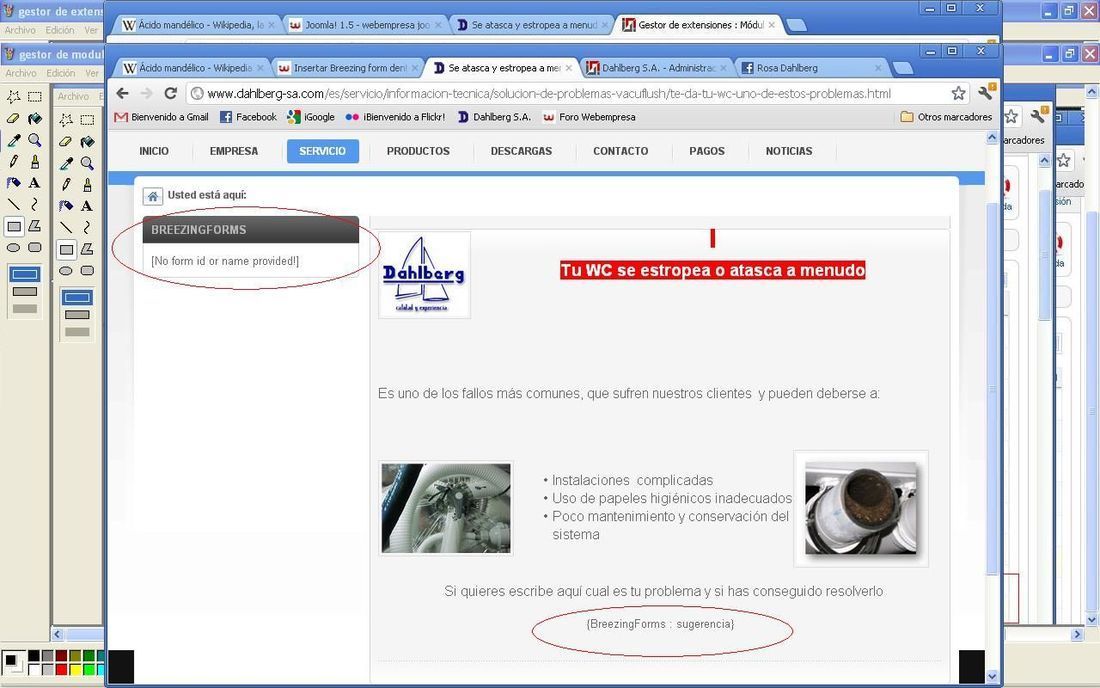Screen dimensions: 1100x688
Task: Switch to 'Insertar Breezing form' tab
Action: click(x=348, y=68)
